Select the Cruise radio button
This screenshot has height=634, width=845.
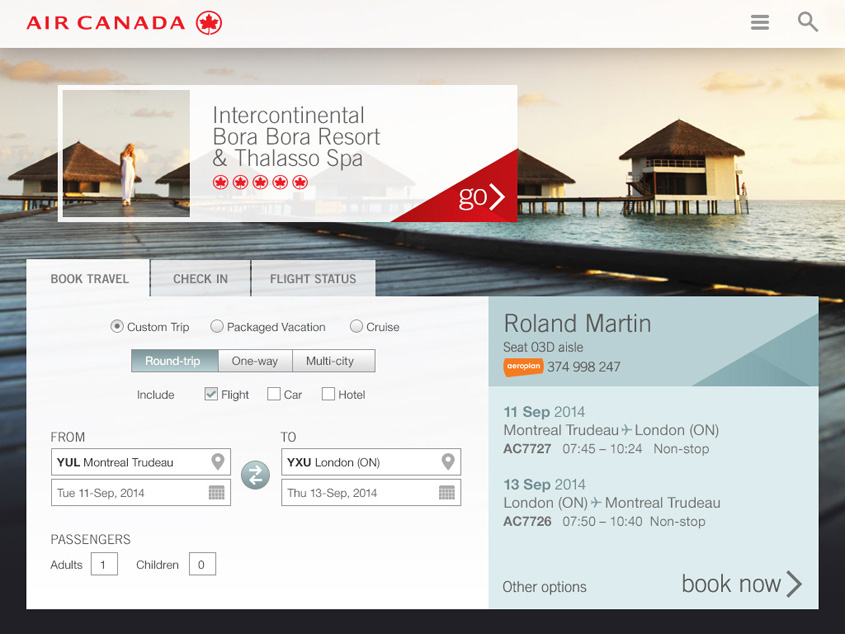(x=356, y=326)
